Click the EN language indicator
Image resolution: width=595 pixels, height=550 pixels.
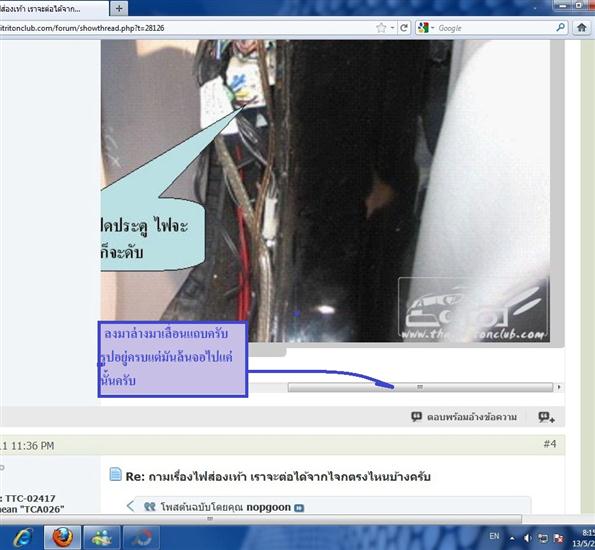(x=494, y=536)
